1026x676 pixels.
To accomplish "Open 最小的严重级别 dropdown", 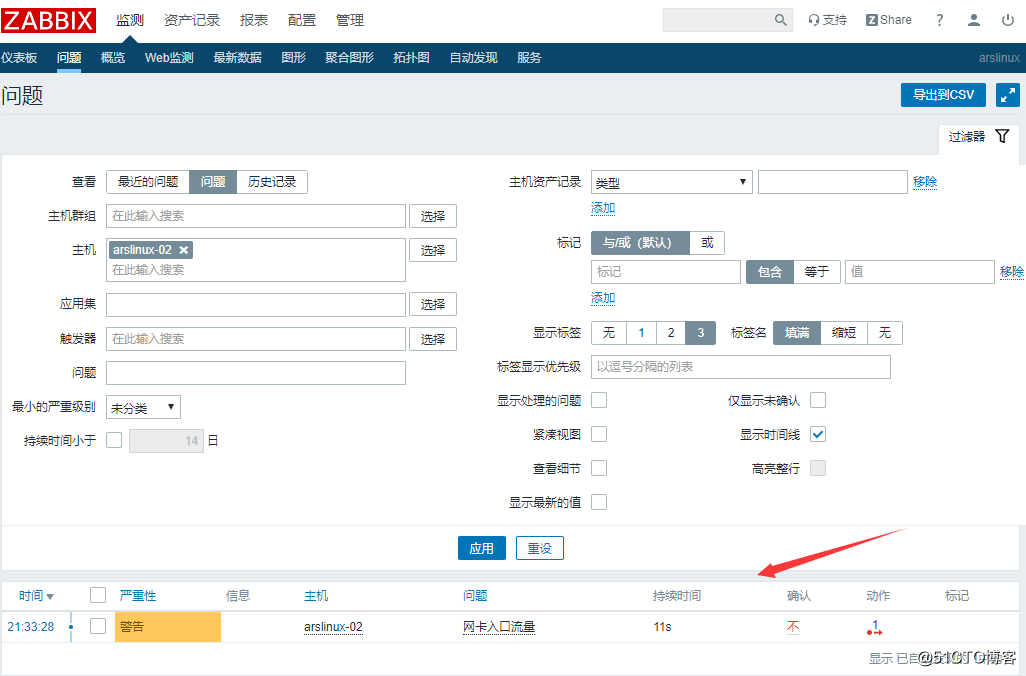I will coord(143,407).
